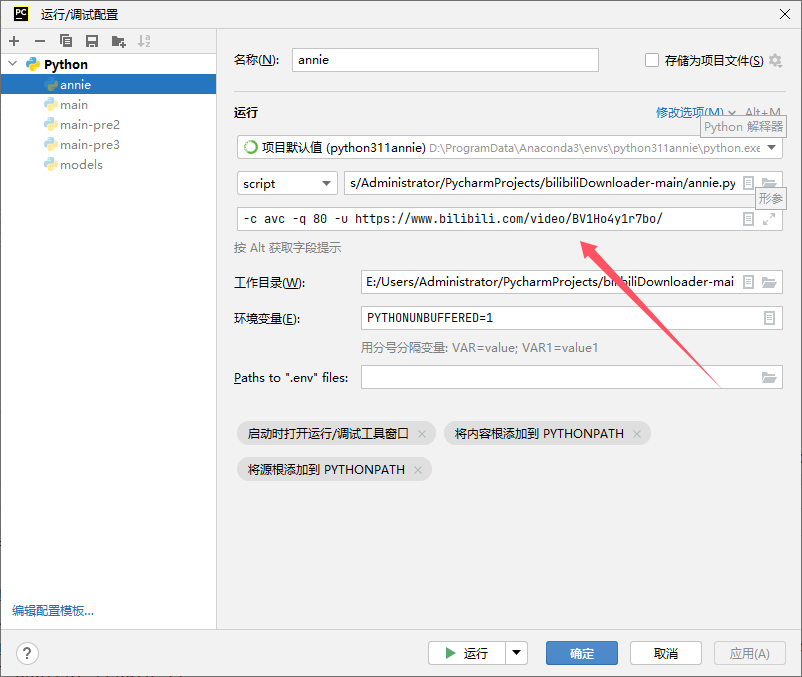The image size is (802, 677).
Task: Collapse the Python configurations tree node
Action: point(12,65)
